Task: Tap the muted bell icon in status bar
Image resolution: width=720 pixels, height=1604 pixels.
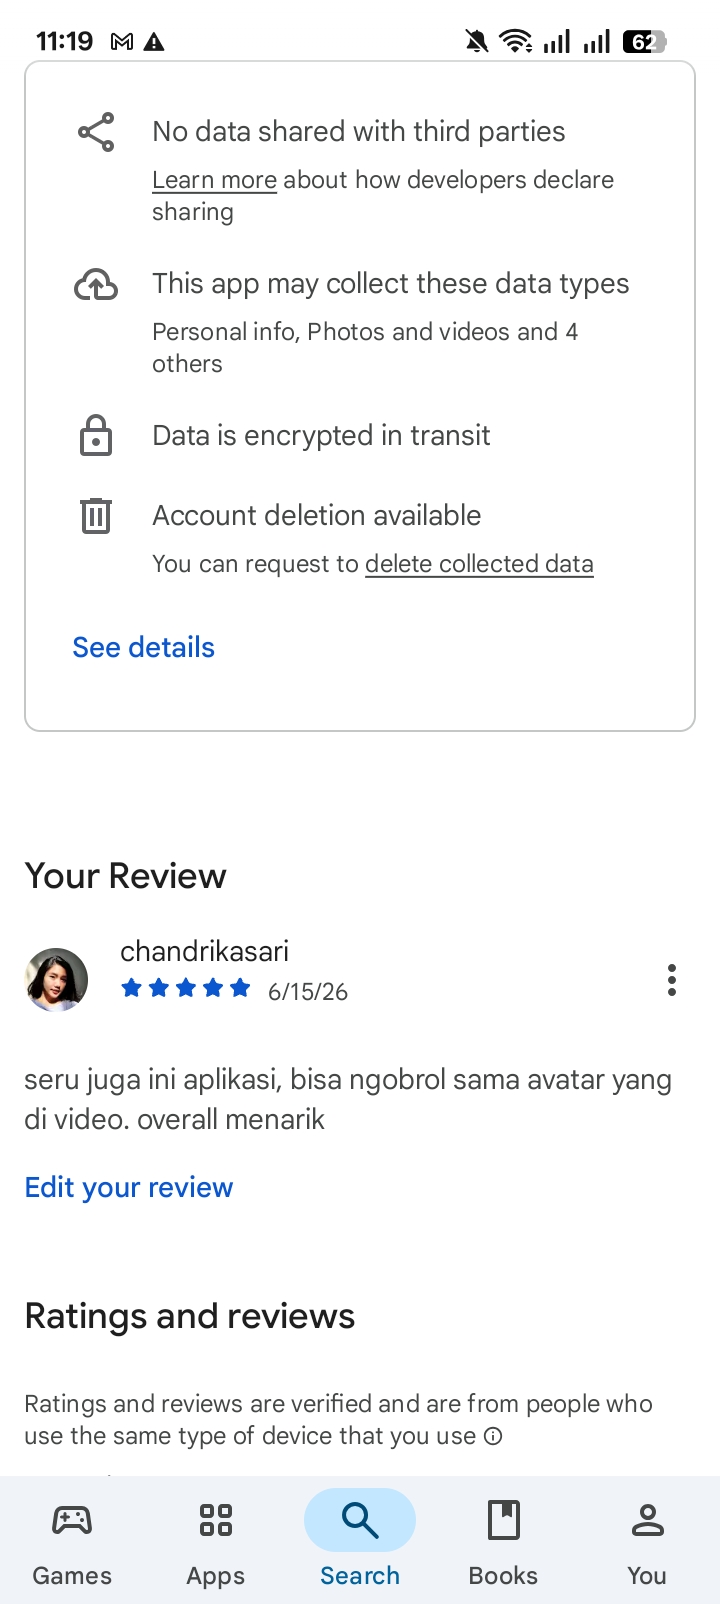Action: point(477,41)
